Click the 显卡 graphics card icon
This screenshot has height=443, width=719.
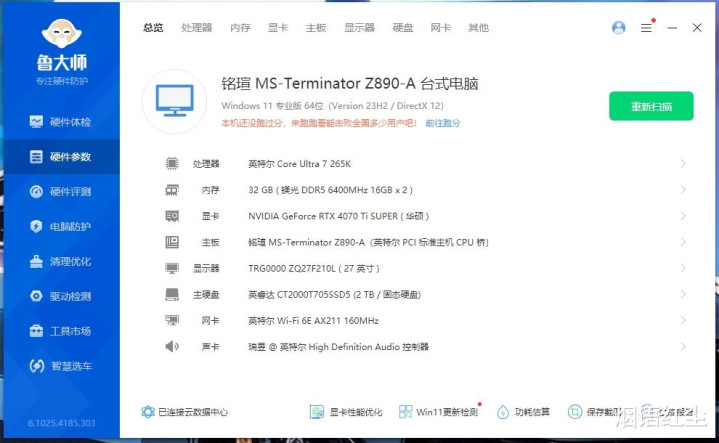(172, 216)
